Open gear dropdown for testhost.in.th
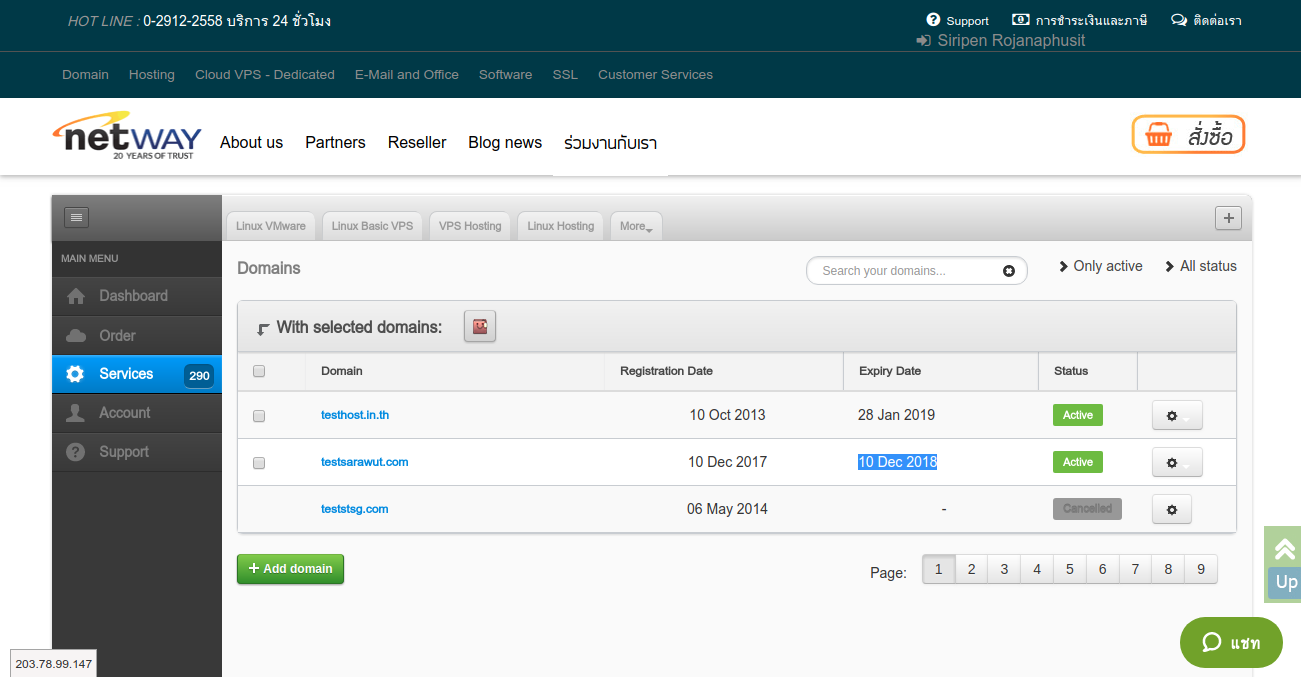The width and height of the screenshot is (1301, 677). pyautogui.click(x=1177, y=416)
